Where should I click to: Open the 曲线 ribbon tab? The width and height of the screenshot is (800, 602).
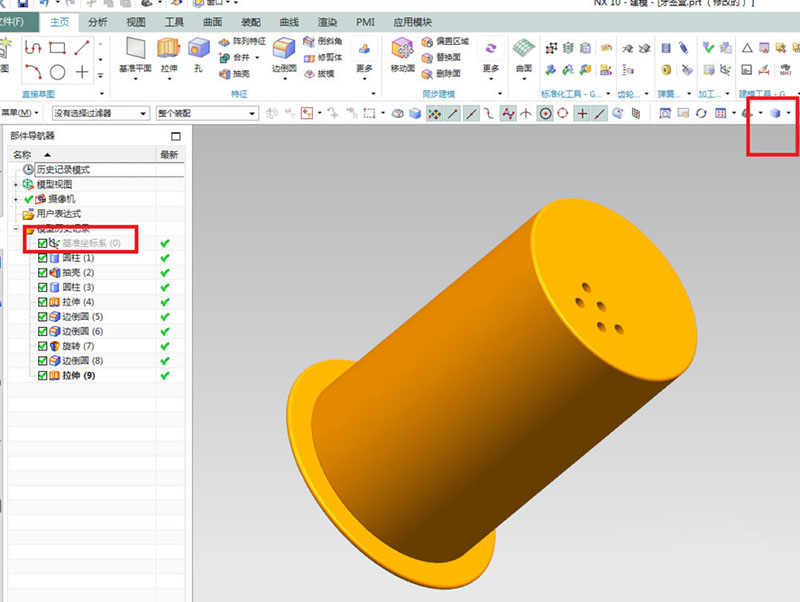[x=289, y=22]
